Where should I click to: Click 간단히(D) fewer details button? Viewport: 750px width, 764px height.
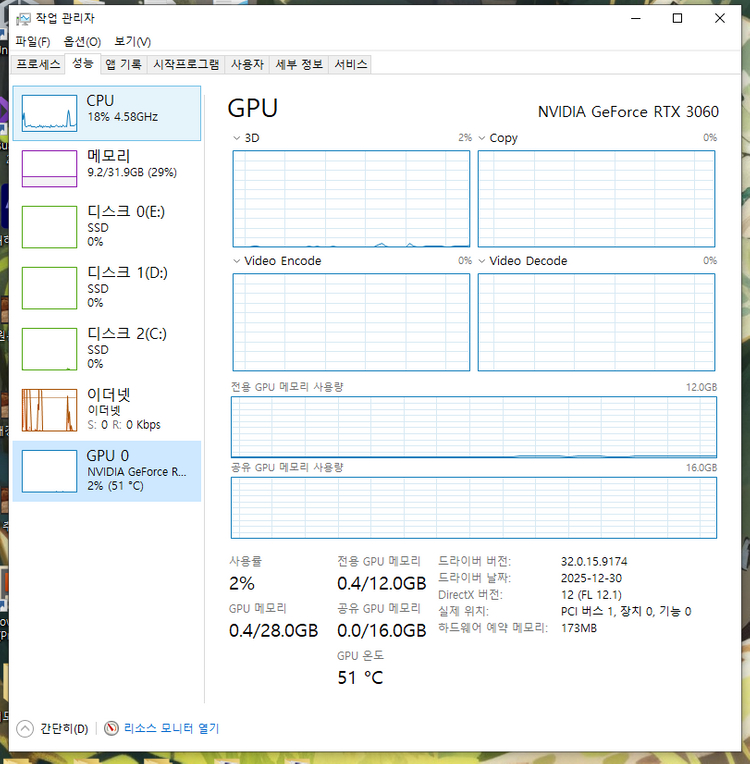pos(64,728)
